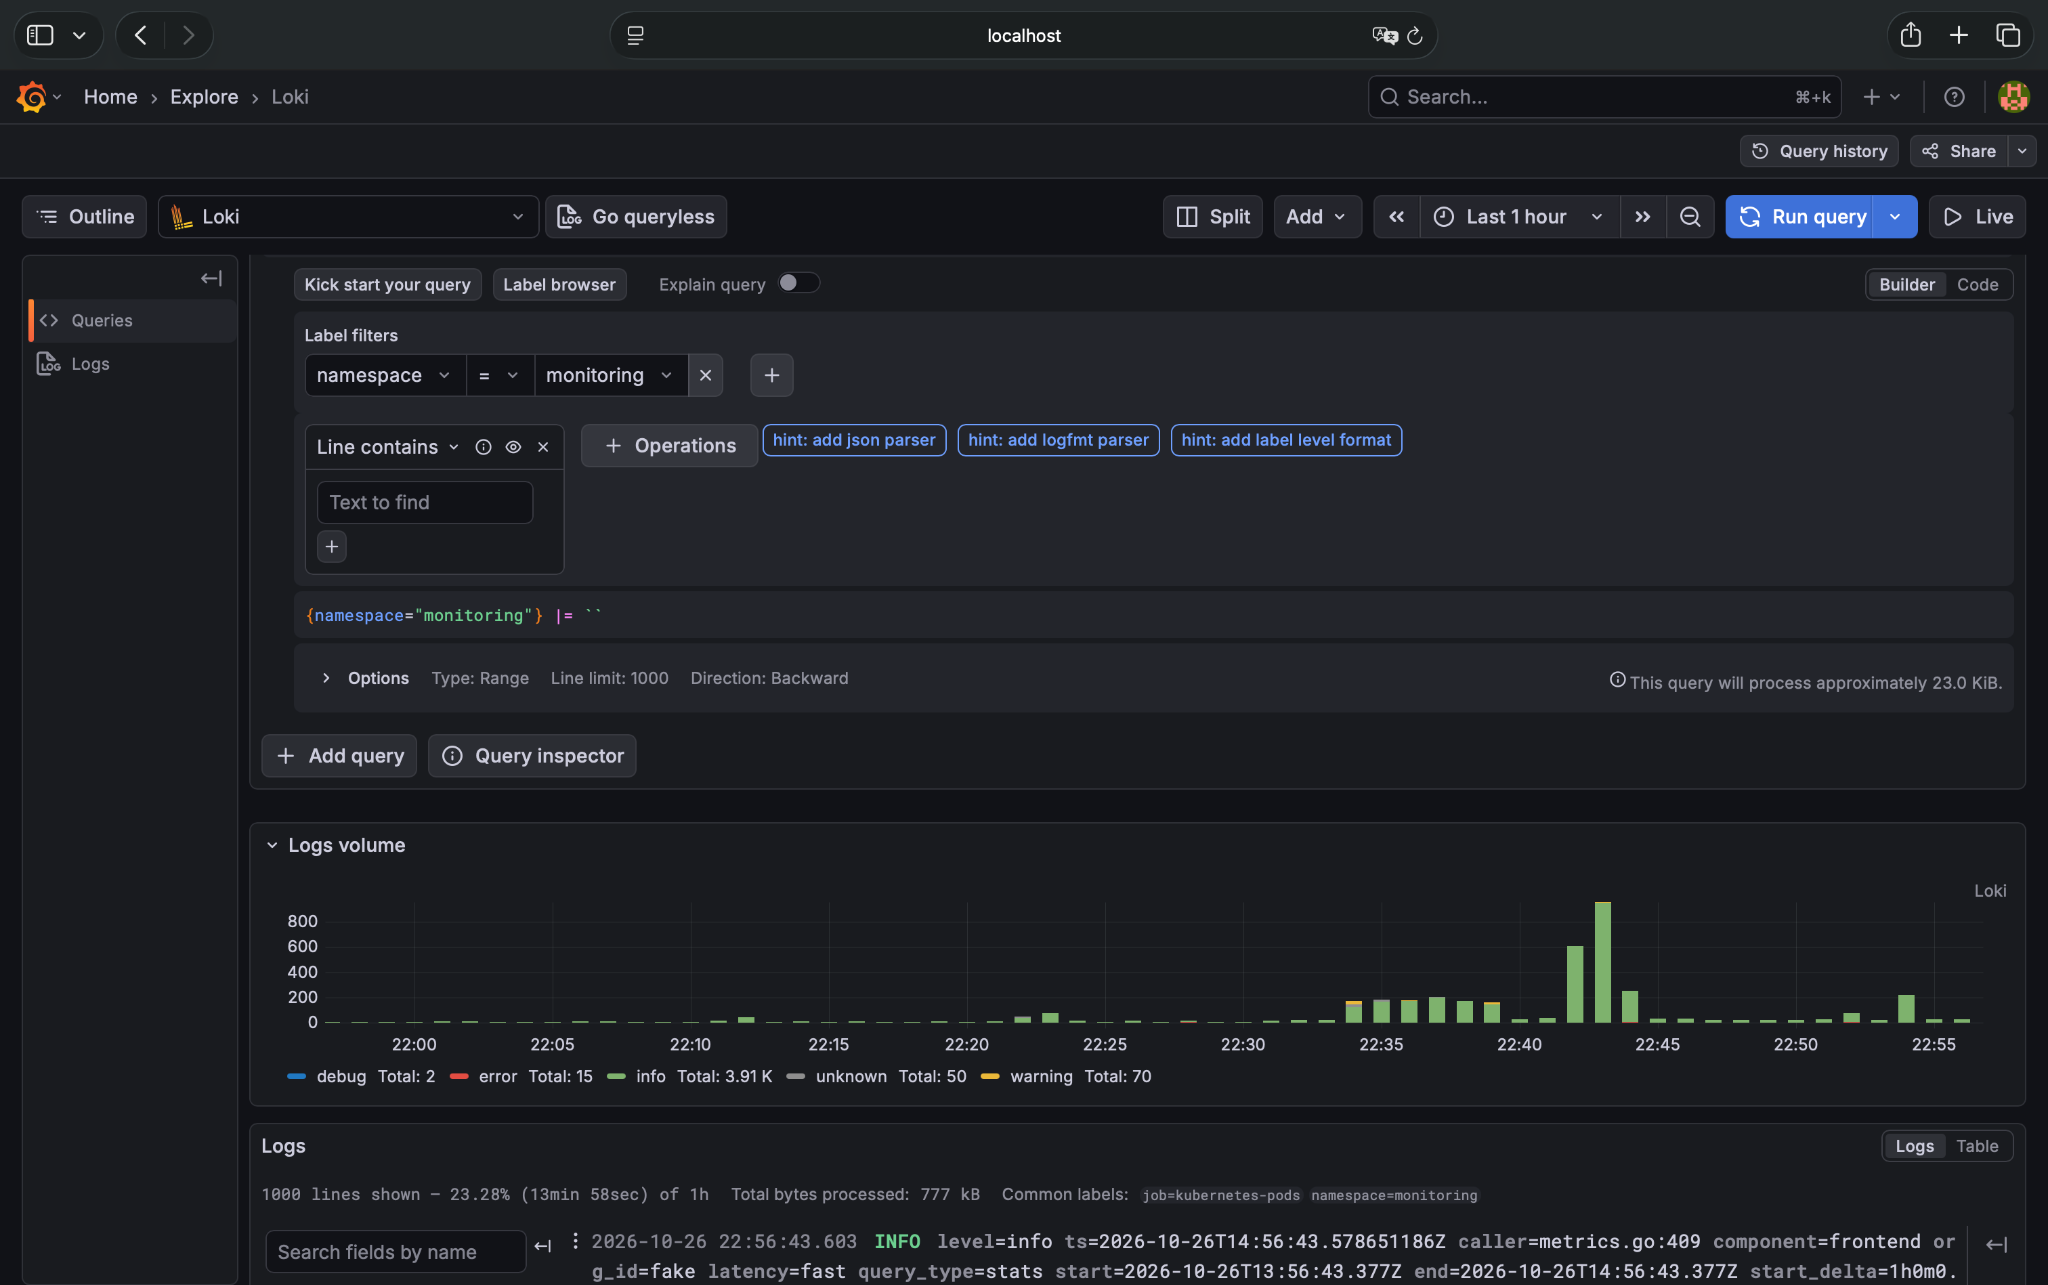Screen dimensions: 2048x1285
Task: Open the namespace label dropdown
Action: [x=384, y=375]
